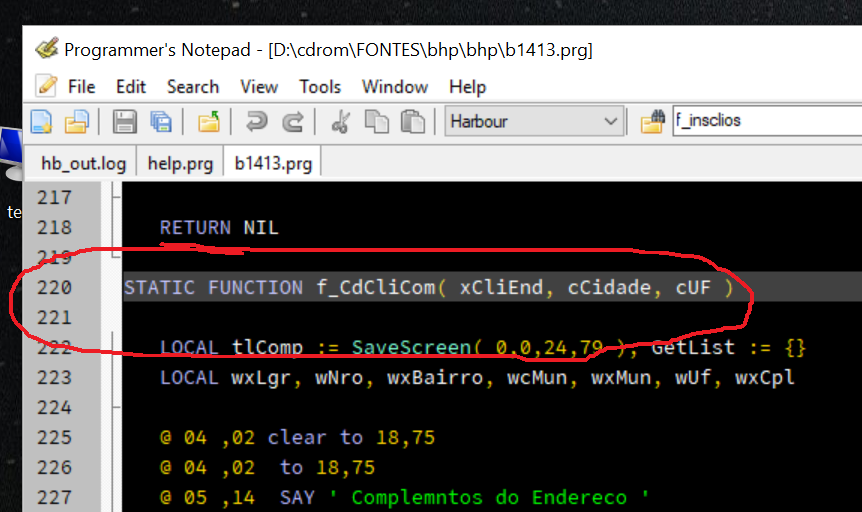Undo the last edit
862x512 pixels.
(x=256, y=122)
